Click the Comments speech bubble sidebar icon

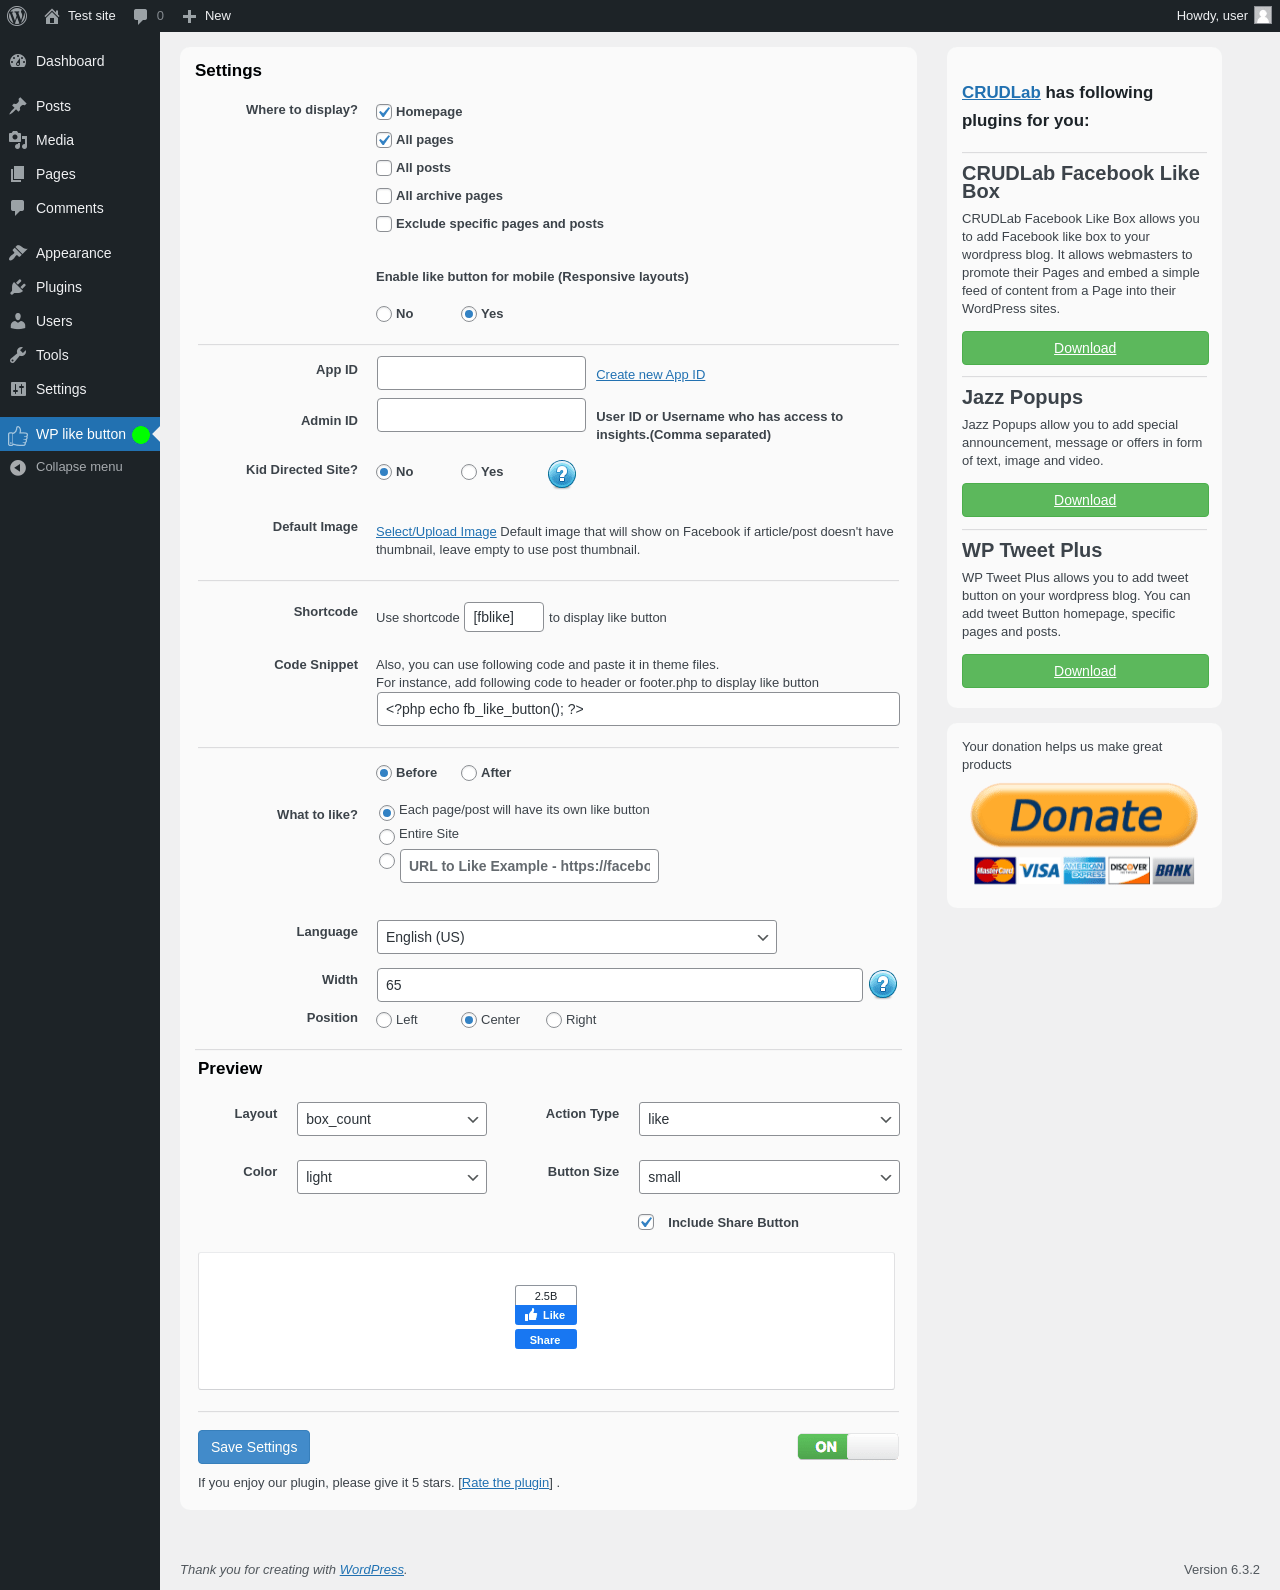(x=18, y=208)
